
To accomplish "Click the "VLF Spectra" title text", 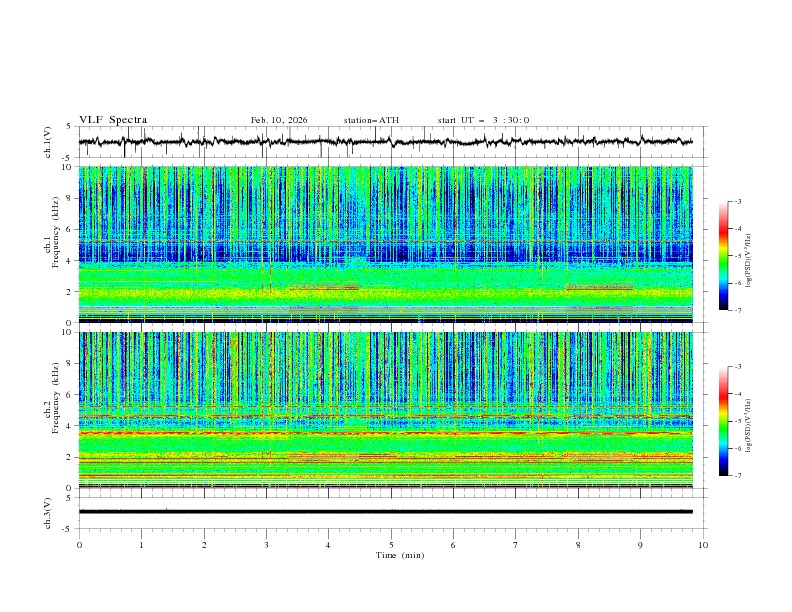I will (x=113, y=120).
